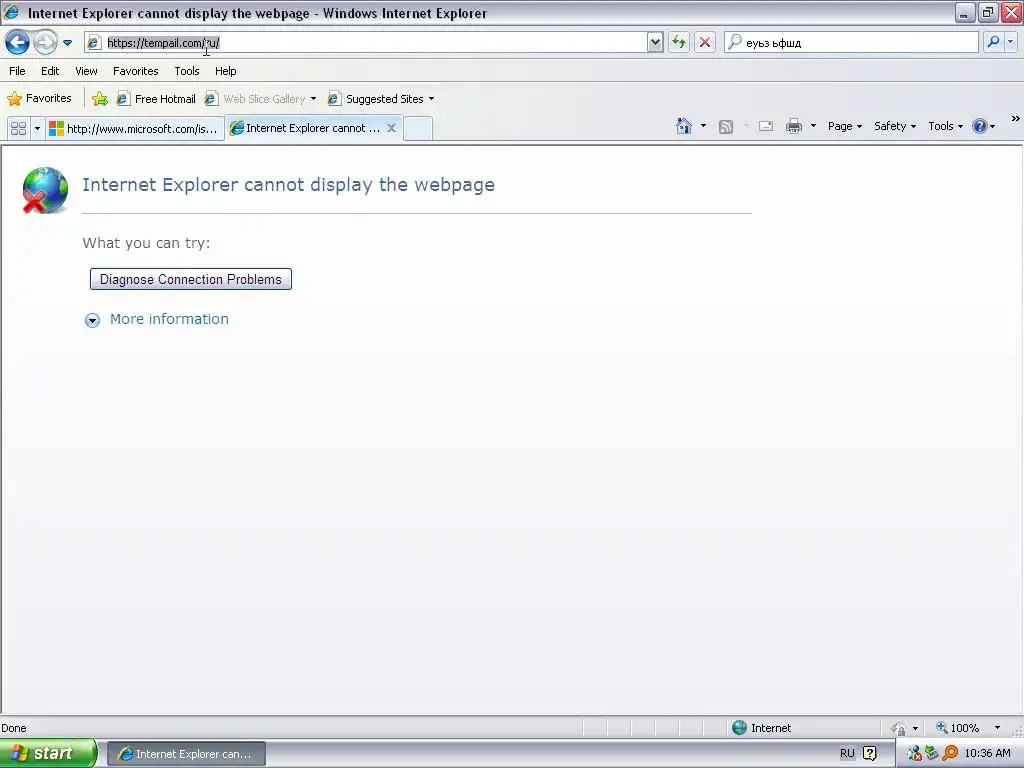Image resolution: width=1024 pixels, height=768 pixels.
Task: Open the Windows Start menu
Action: [x=48, y=754]
